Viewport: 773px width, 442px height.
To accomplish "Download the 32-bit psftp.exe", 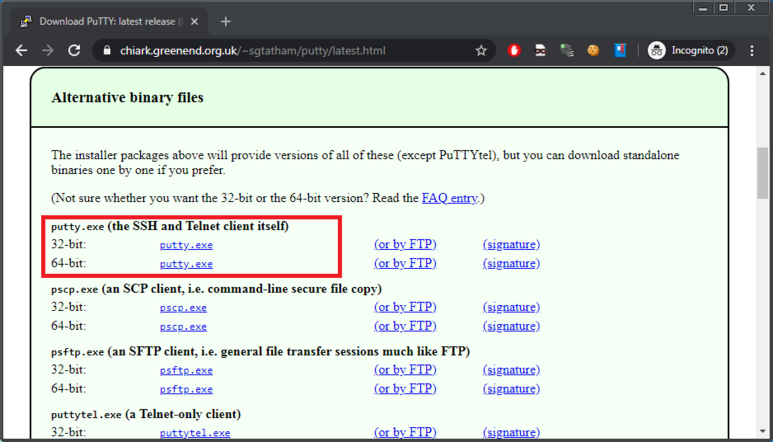I will (x=186, y=370).
